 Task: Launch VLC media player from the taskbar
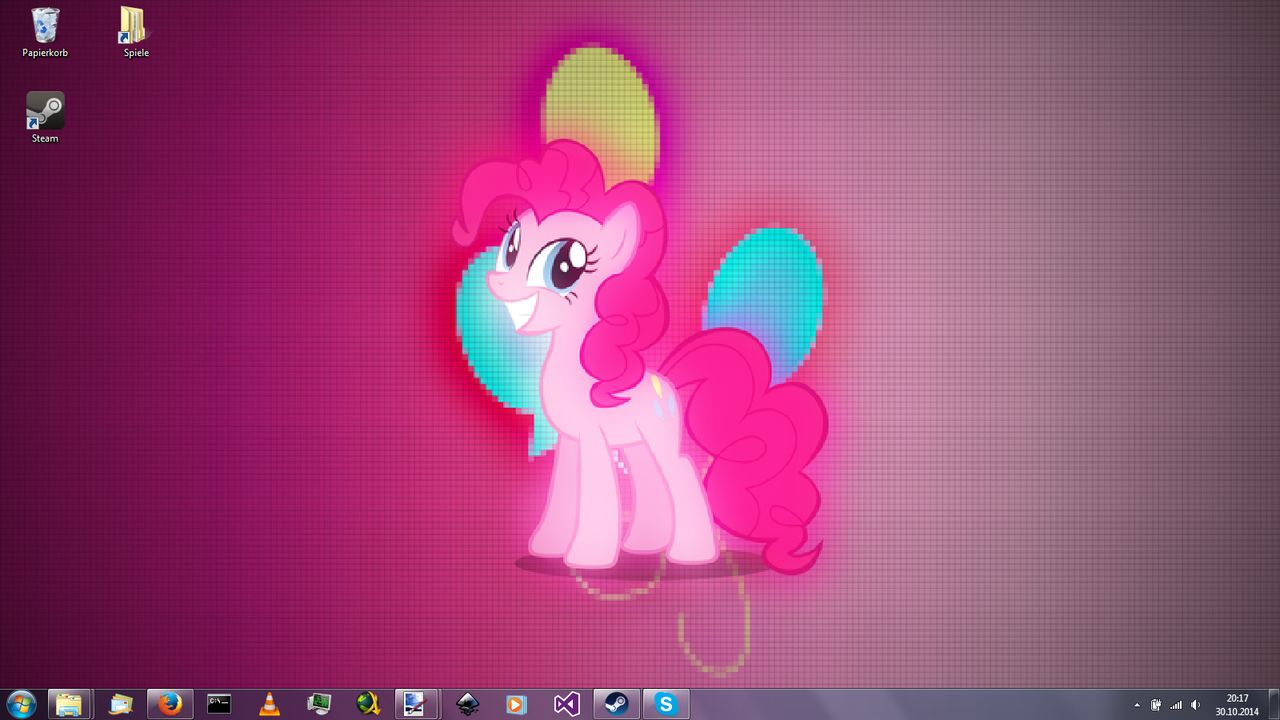tap(269, 704)
